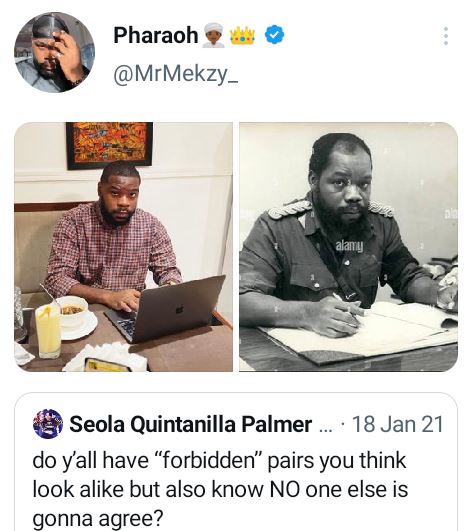Click the turban man emoji
Screen dimensions: 465x531
coord(213,35)
